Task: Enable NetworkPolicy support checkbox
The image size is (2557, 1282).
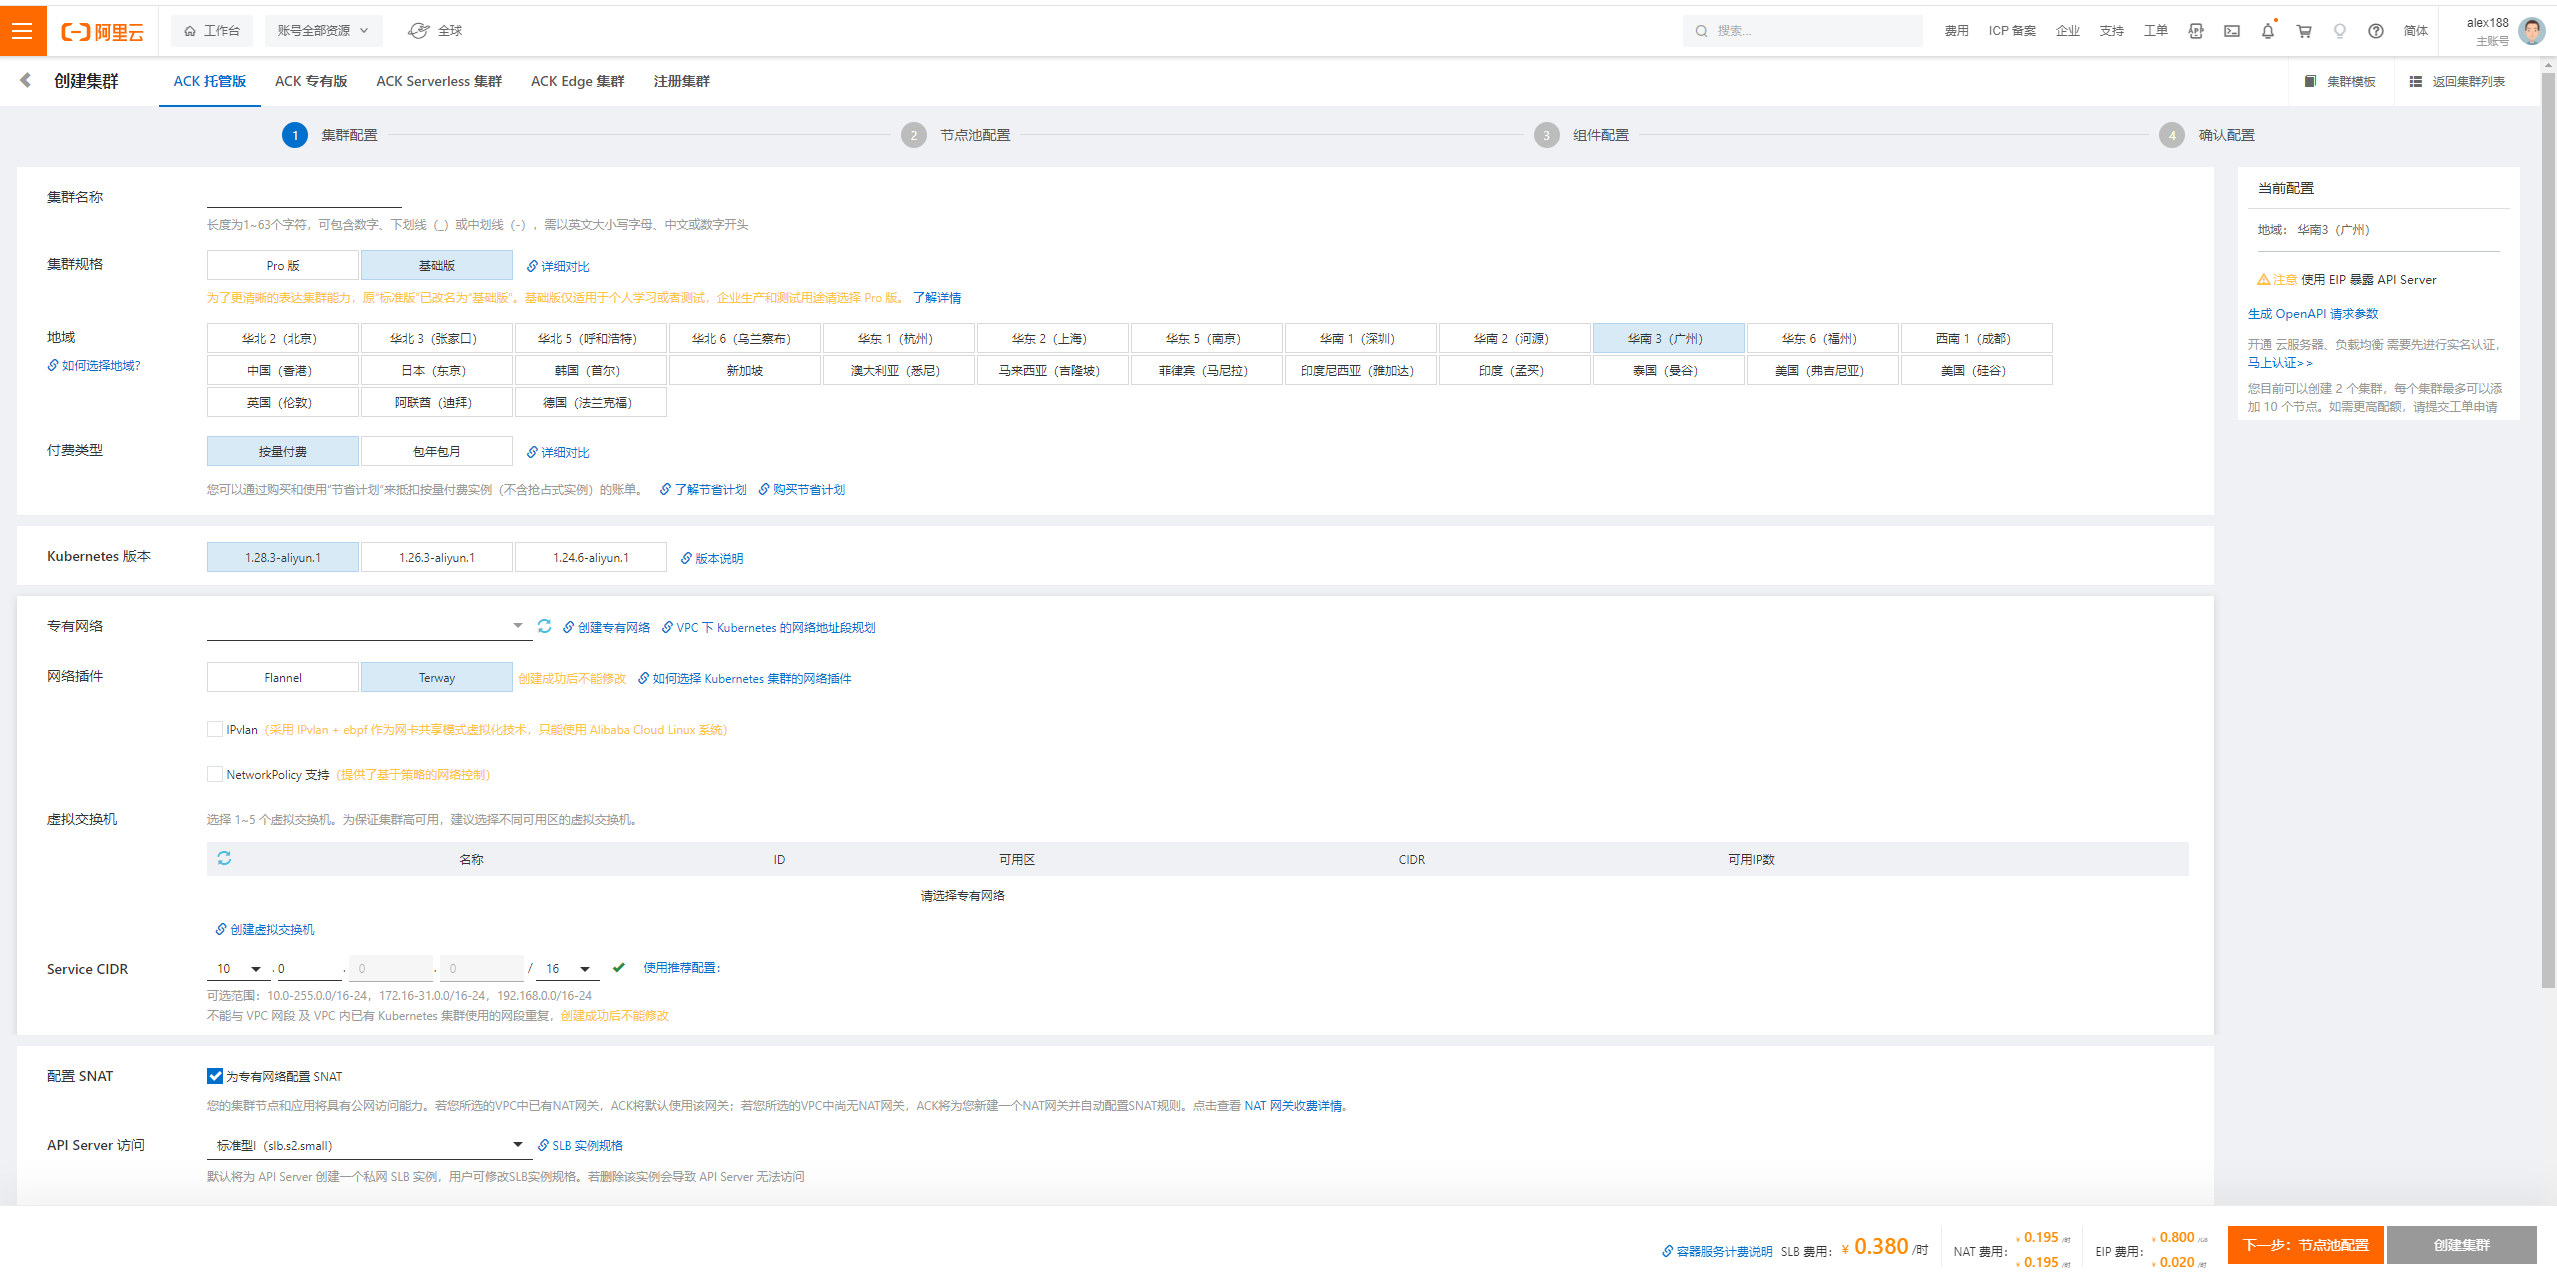Action: point(214,774)
